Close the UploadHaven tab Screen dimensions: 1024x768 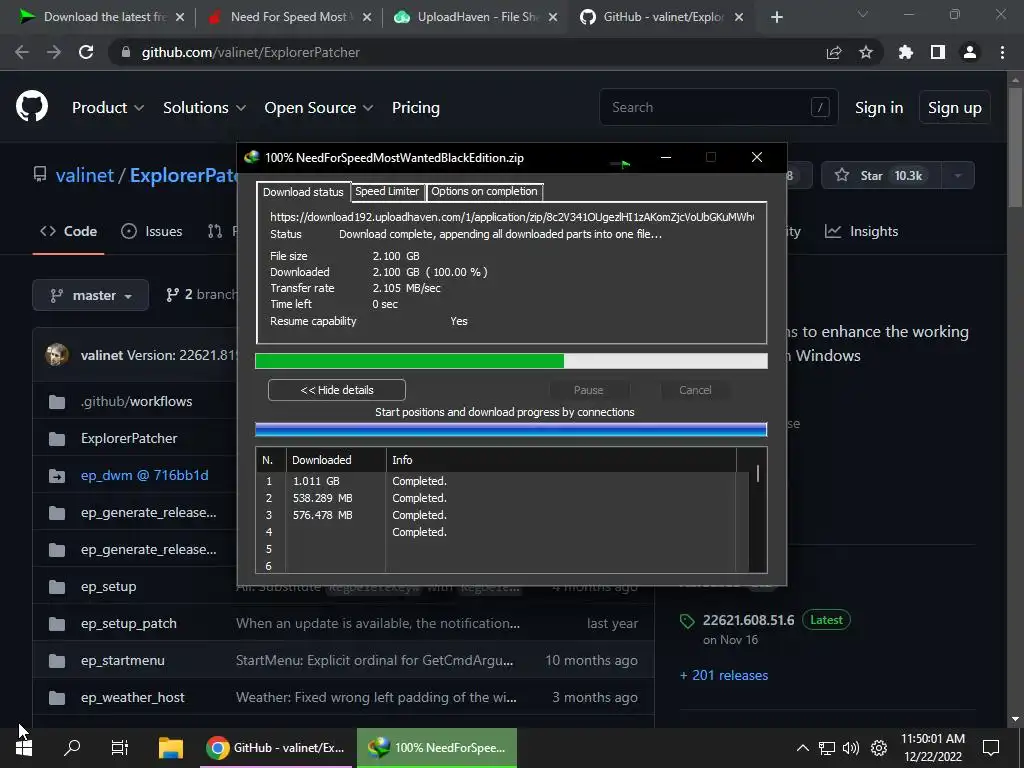553,17
